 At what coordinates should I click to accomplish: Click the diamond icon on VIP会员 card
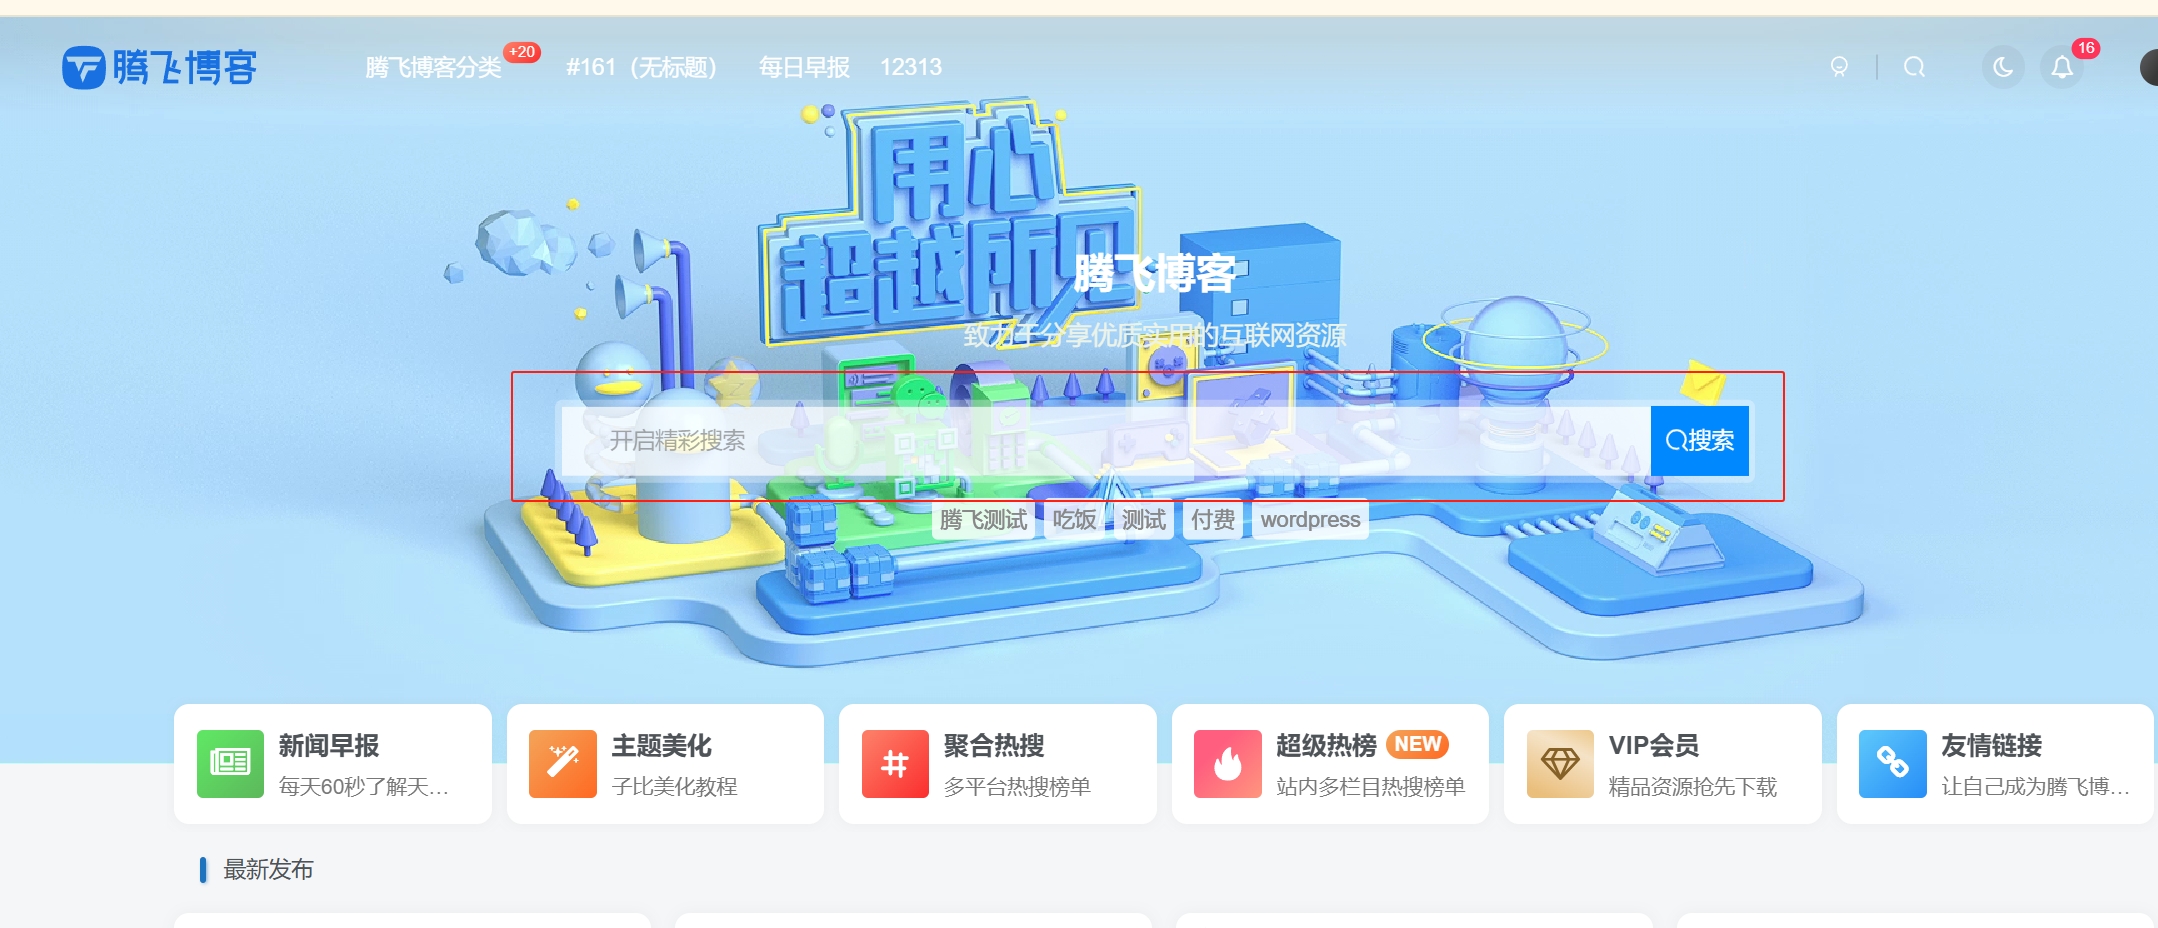[x=1559, y=763]
